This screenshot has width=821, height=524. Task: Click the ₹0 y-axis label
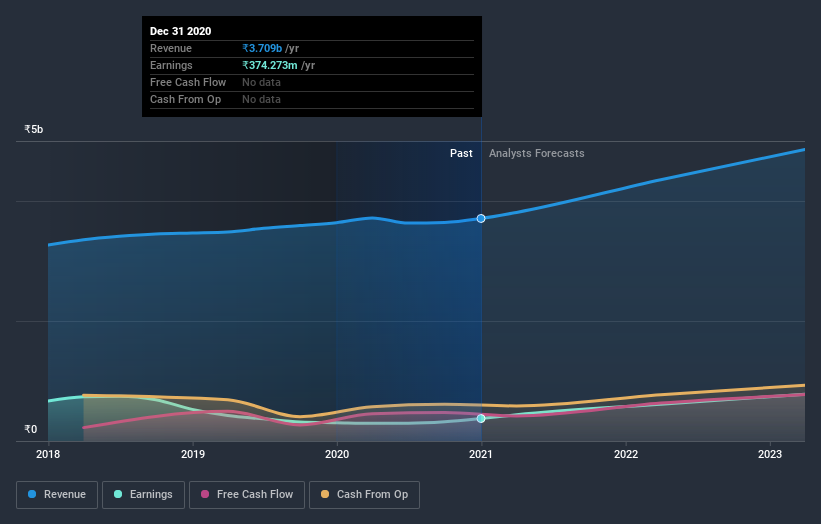pos(31,429)
